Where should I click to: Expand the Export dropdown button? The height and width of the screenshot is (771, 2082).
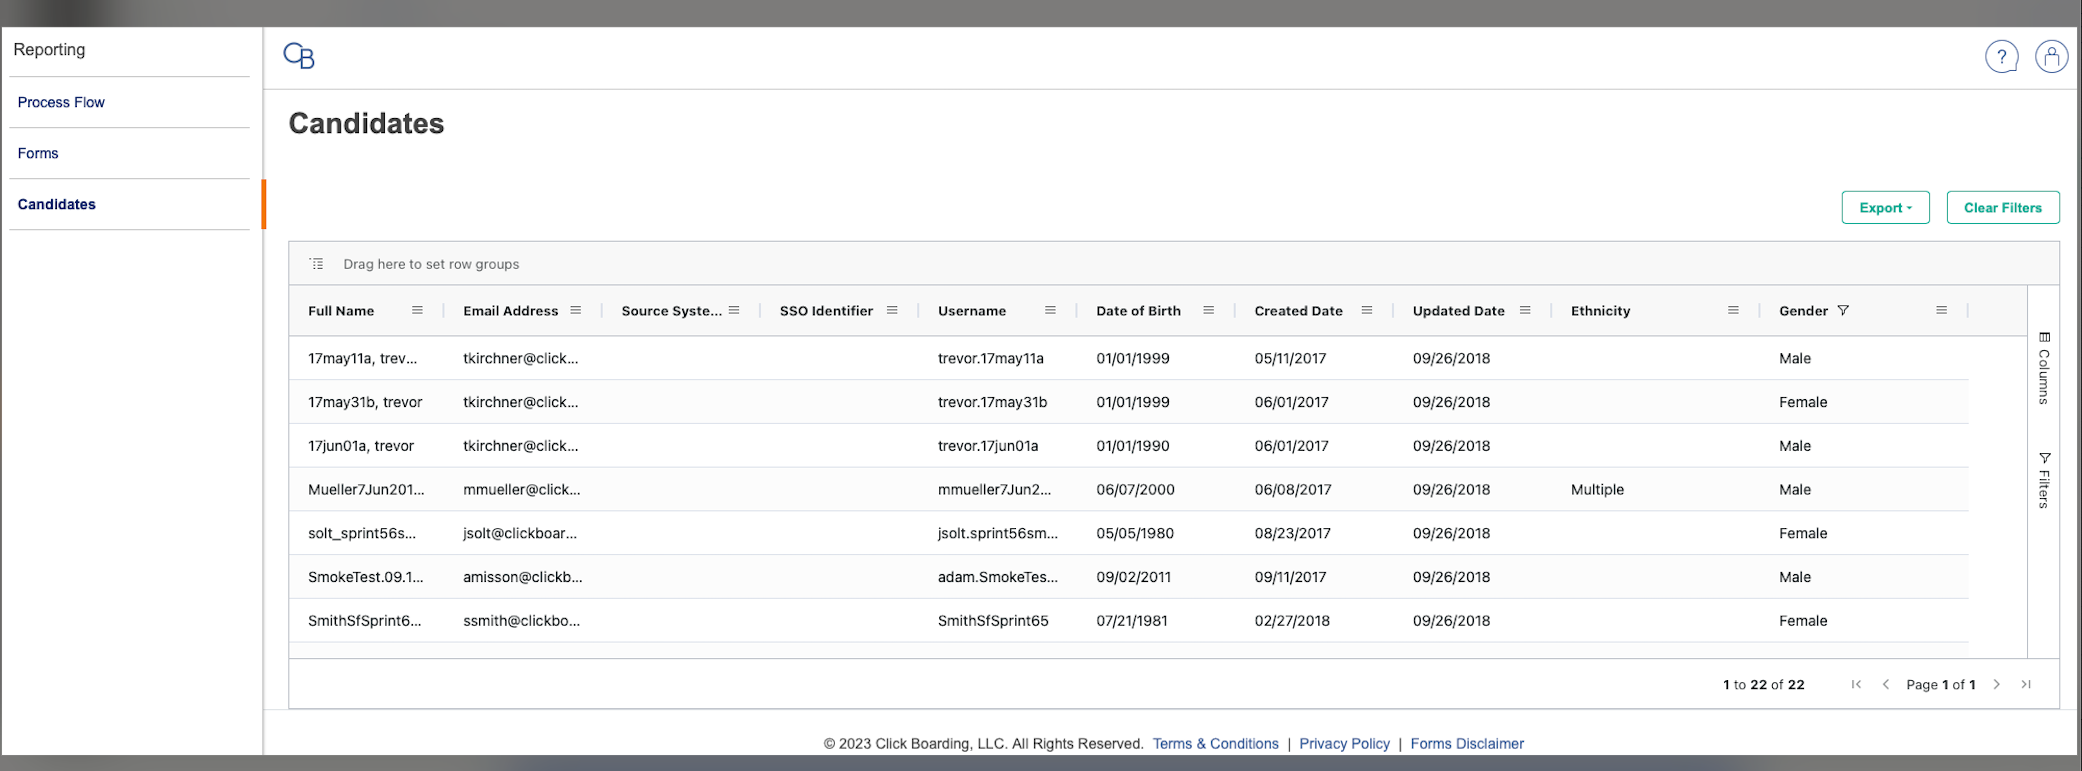(x=1885, y=208)
